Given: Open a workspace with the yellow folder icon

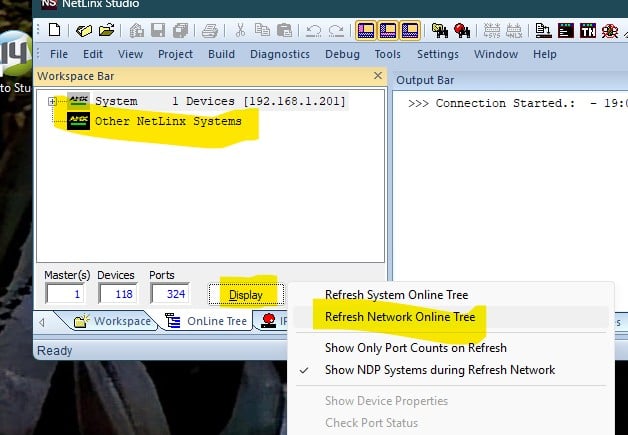Looking at the screenshot, I should coord(84,30).
